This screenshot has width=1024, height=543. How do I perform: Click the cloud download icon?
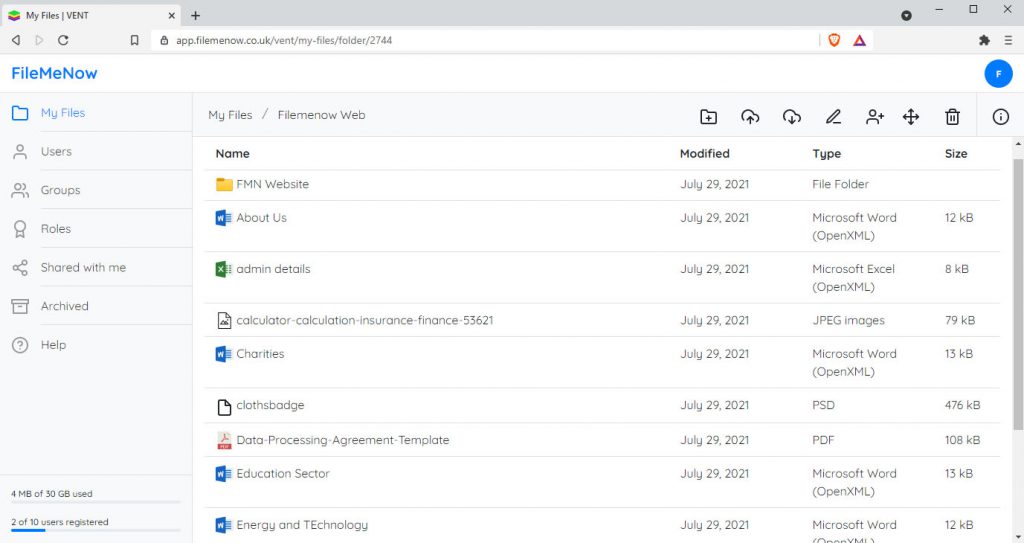792,117
